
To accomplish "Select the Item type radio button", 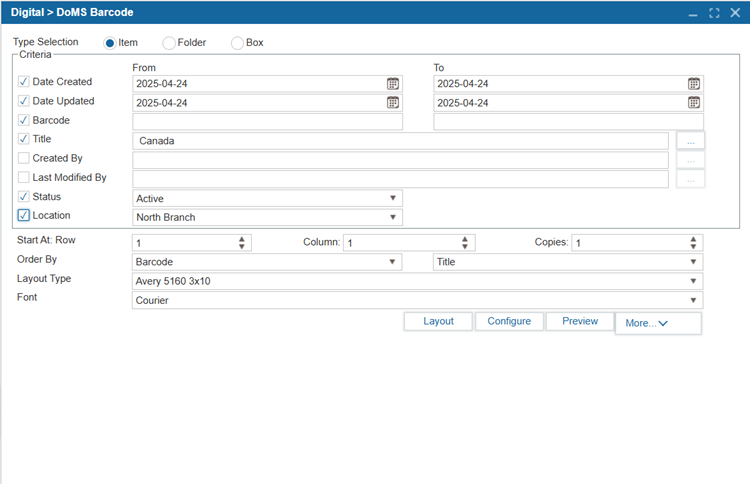I will tap(110, 43).
